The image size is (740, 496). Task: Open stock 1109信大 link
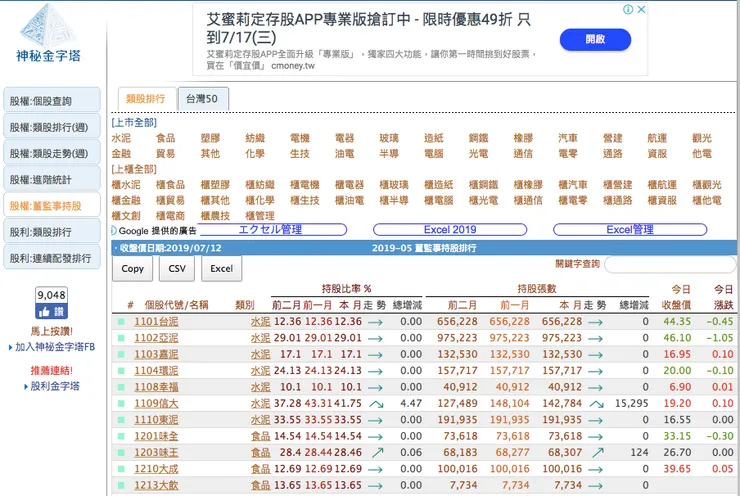[x=156, y=404]
